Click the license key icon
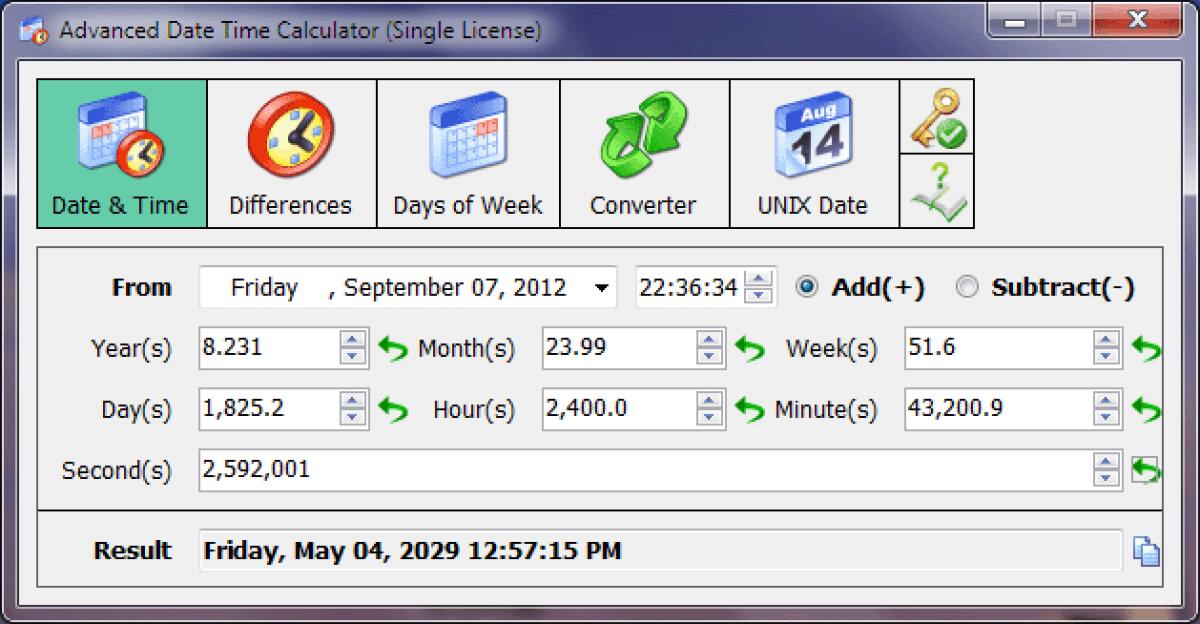Screen dimensions: 1200x624 [x=937, y=114]
